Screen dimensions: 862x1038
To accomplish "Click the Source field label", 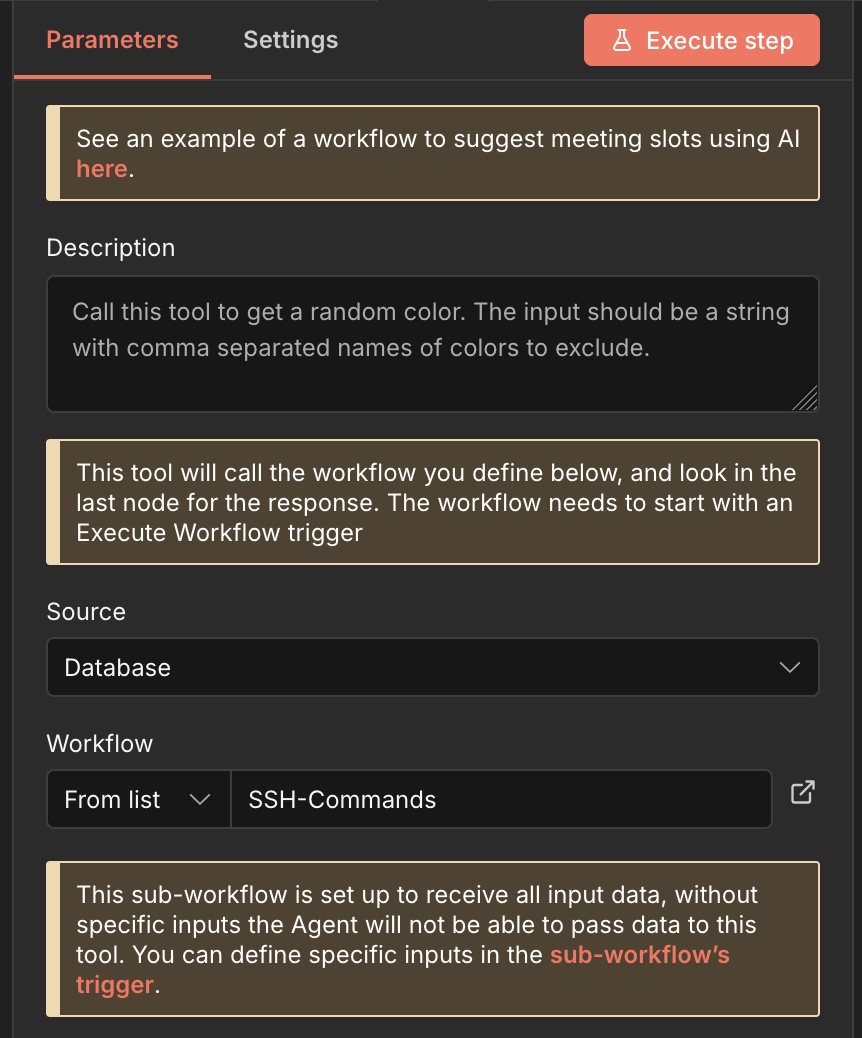I will [86, 612].
